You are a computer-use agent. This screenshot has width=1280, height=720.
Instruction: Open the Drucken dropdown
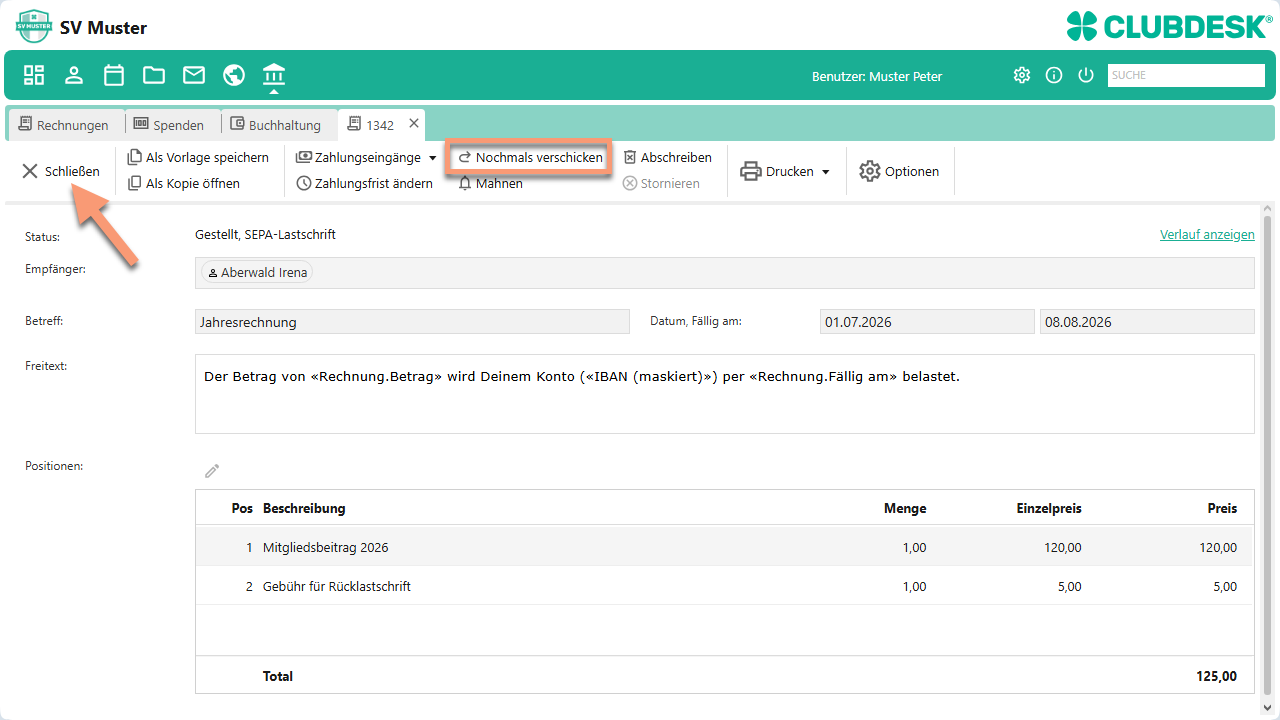pyautogui.click(x=785, y=171)
